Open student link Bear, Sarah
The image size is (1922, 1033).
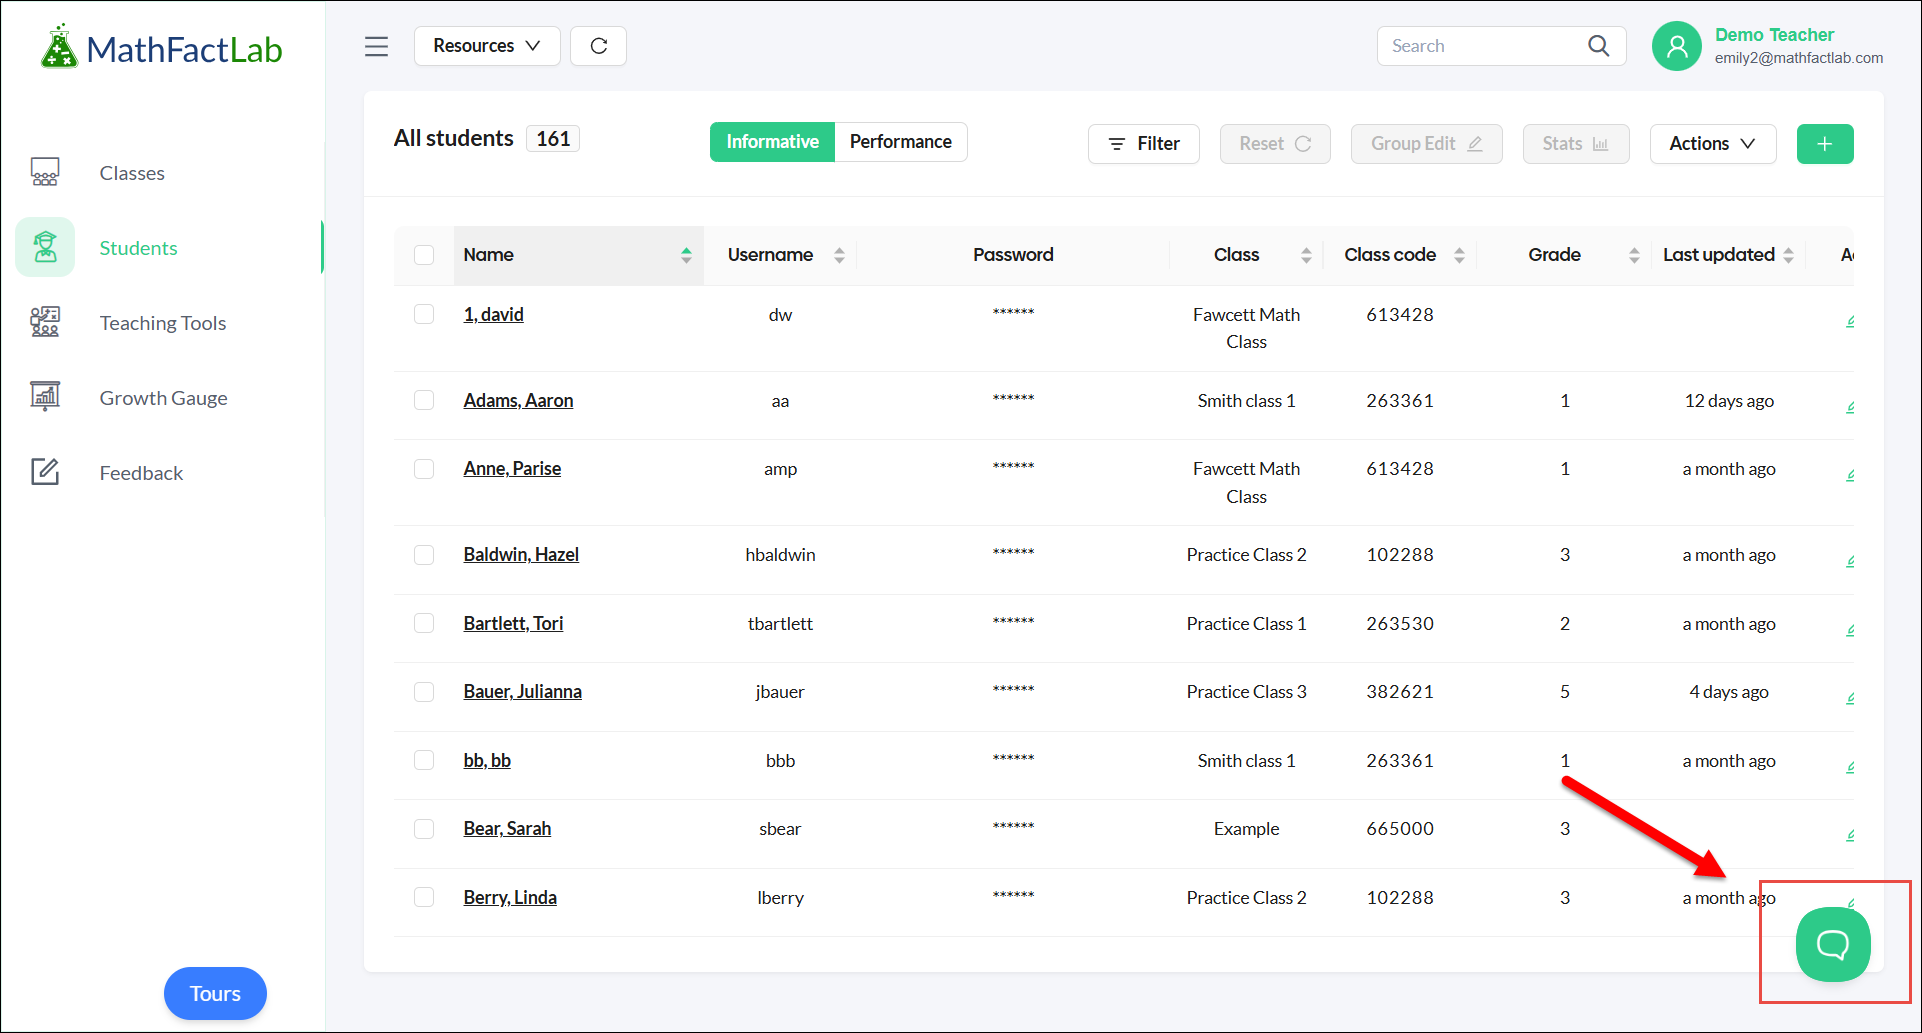click(x=507, y=829)
